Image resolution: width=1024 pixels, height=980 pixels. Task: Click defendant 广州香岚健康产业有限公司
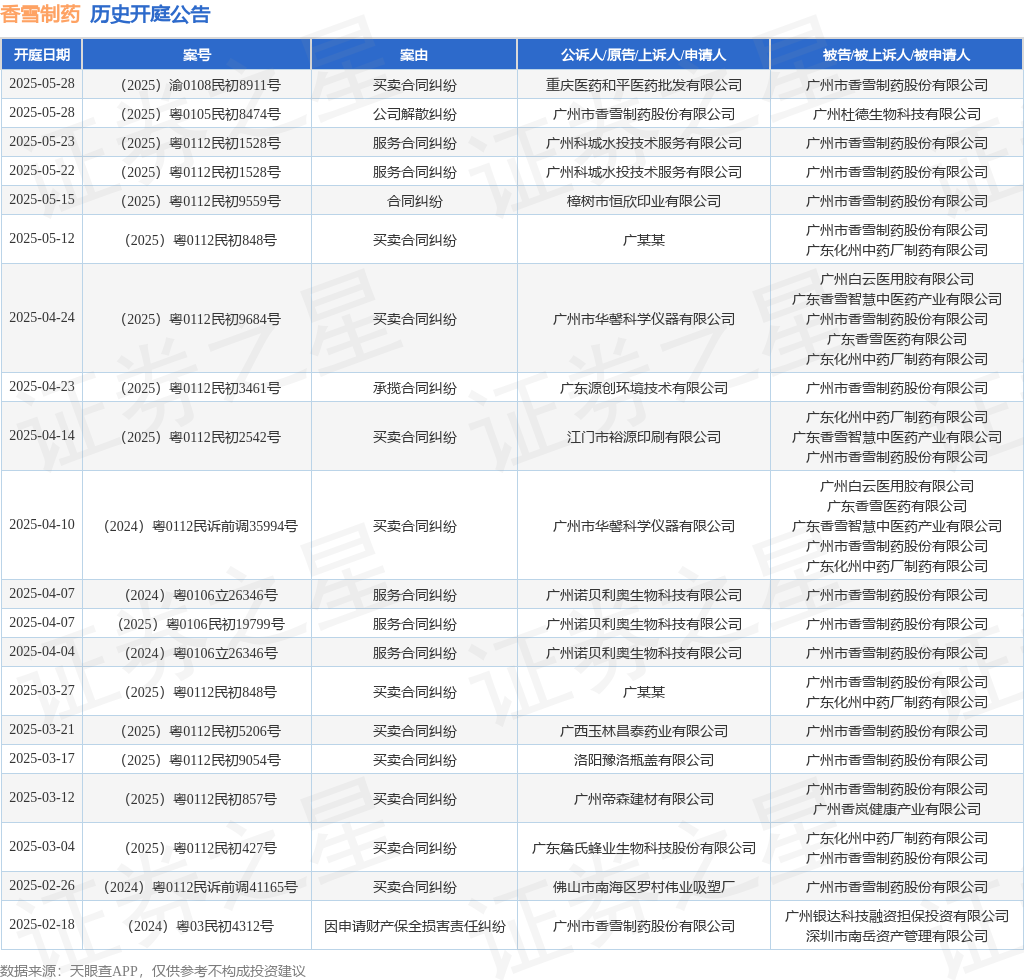point(897,809)
